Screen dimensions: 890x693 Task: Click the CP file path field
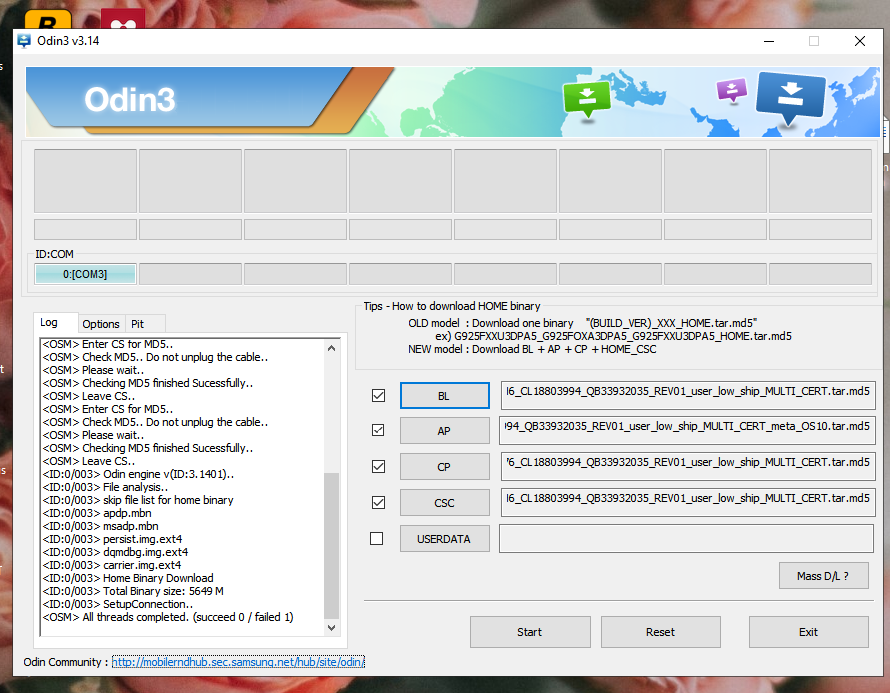[687, 467]
